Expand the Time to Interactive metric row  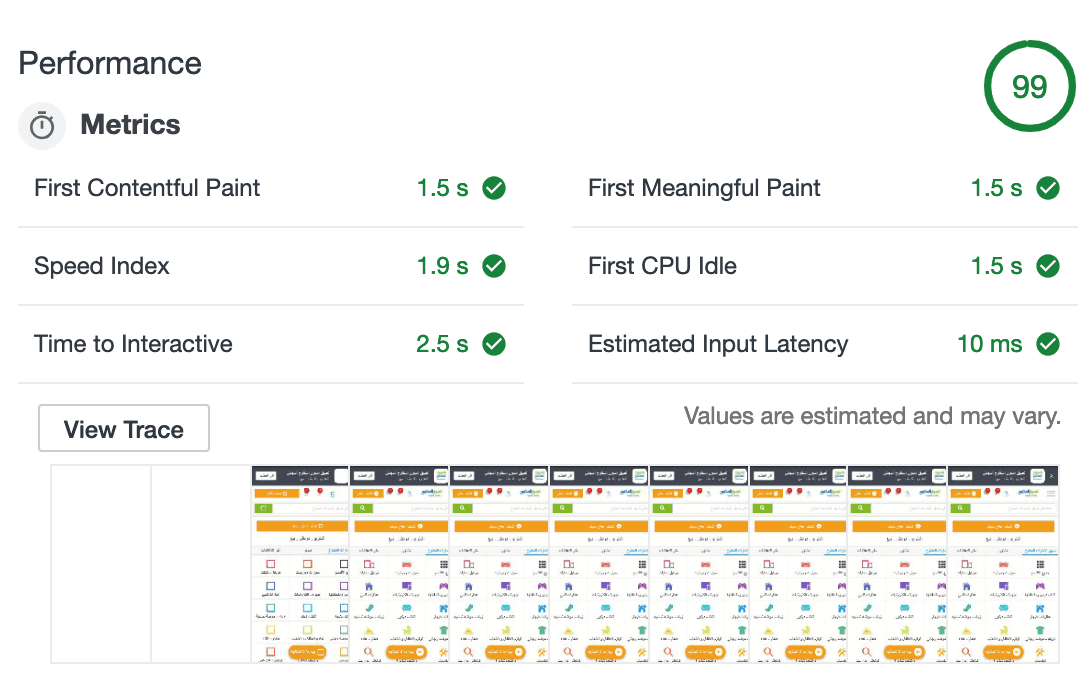tap(133, 344)
